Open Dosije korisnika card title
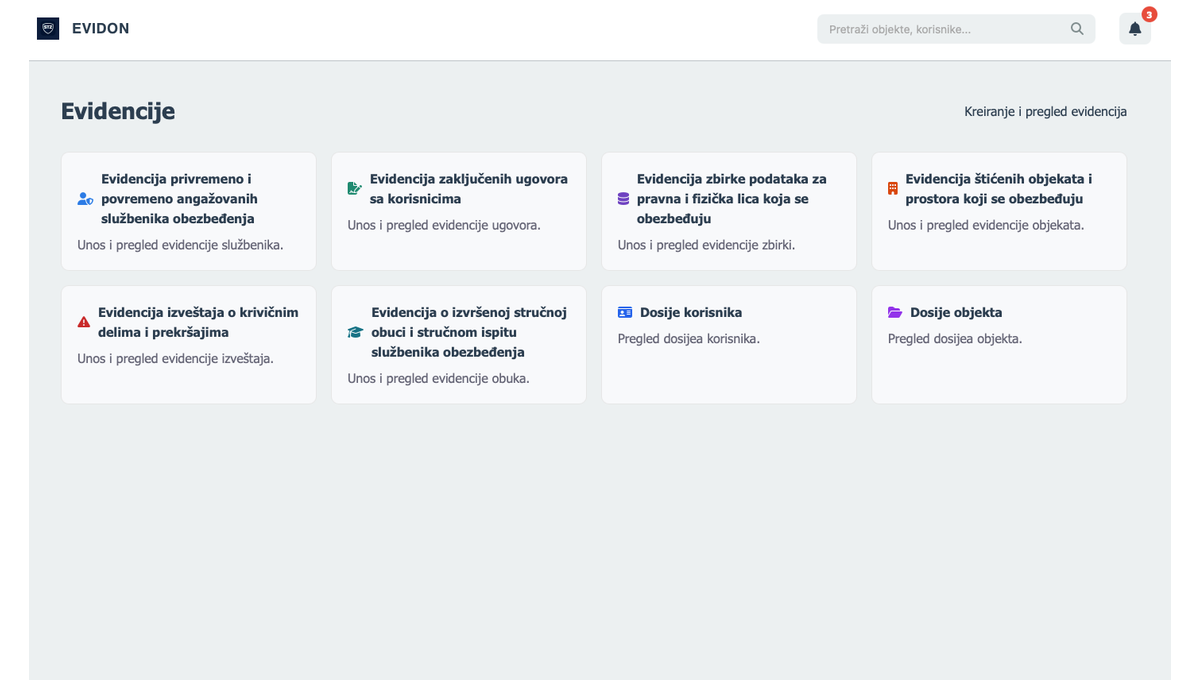 (691, 312)
